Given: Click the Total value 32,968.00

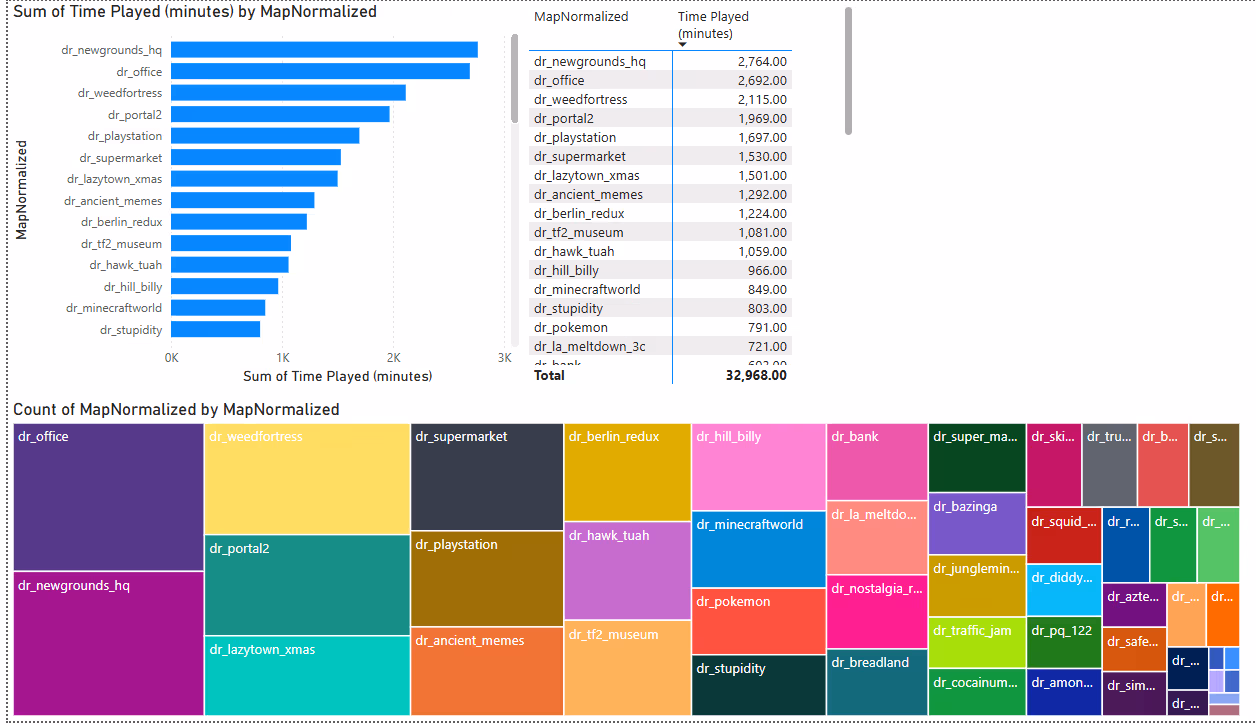Looking at the screenshot, I should (756, 375).
